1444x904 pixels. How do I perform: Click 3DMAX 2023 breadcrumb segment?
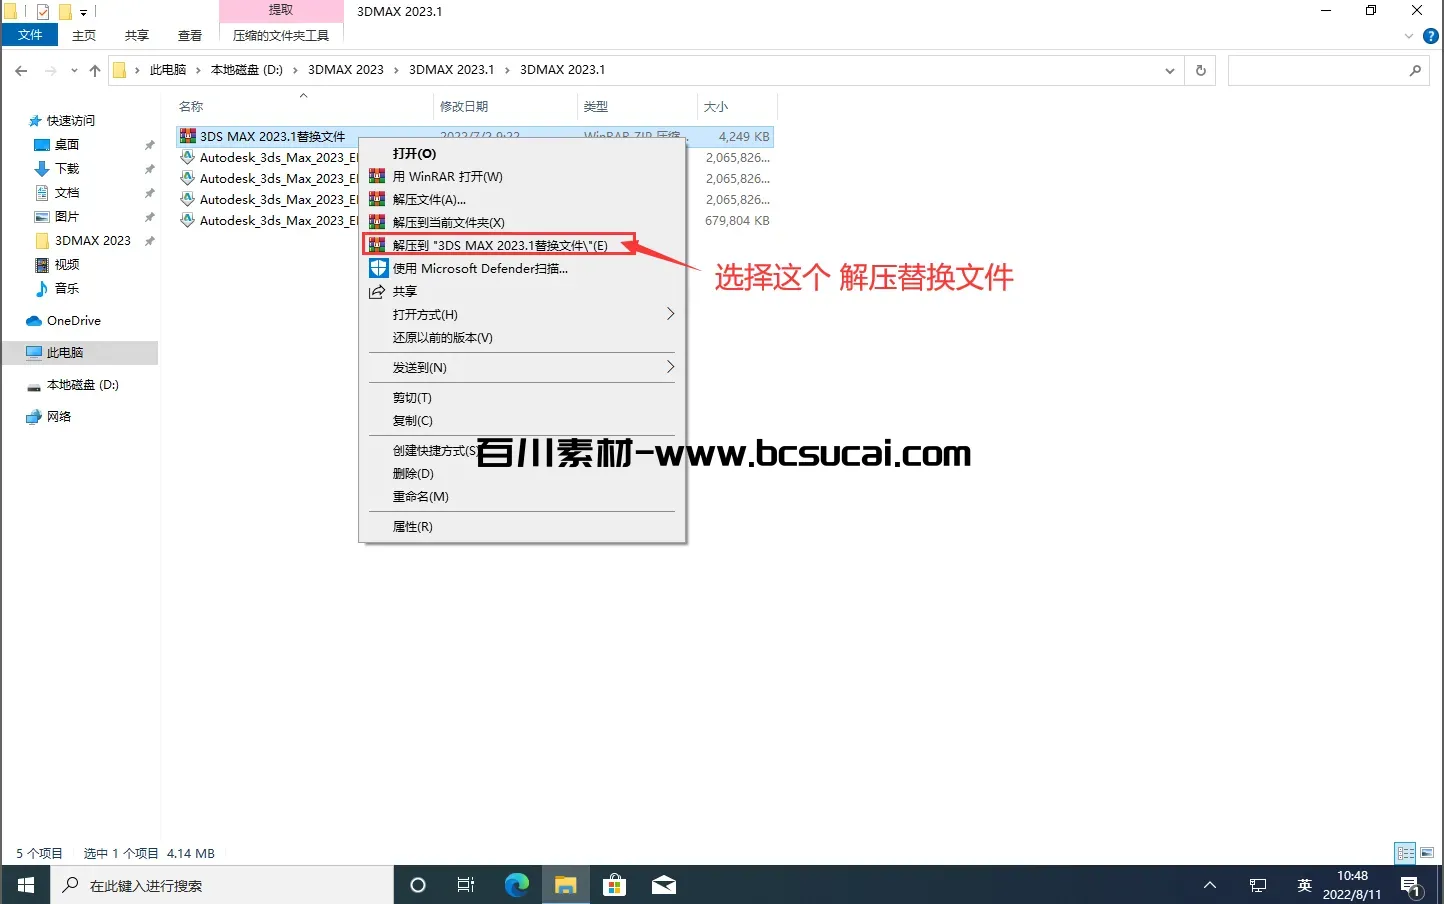[346, 70]
